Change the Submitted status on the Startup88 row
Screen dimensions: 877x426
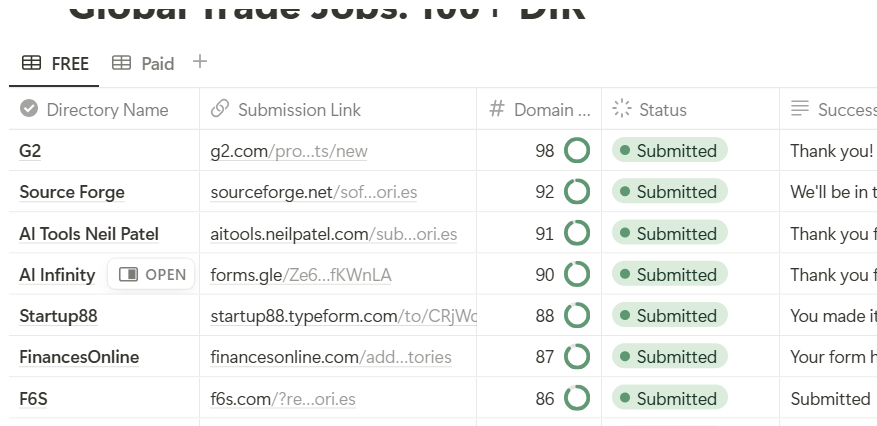tap(669, 315)
